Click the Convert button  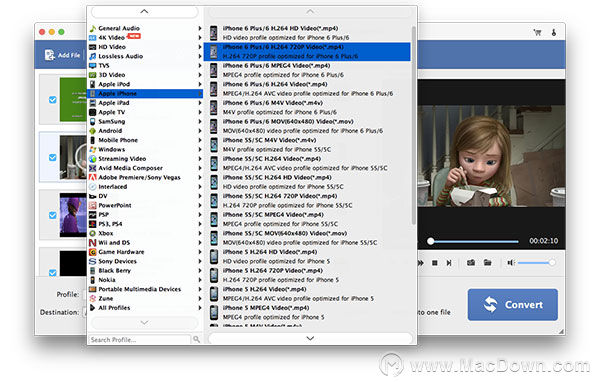[512, 305]
